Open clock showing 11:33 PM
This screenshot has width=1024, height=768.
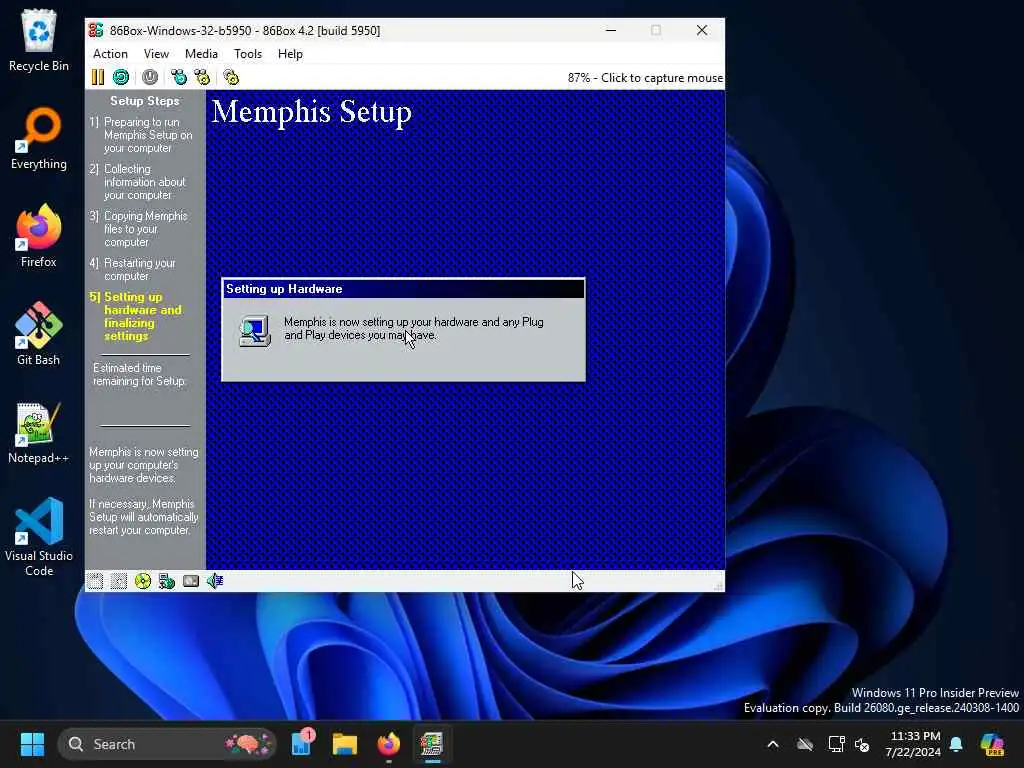(913, 744)
